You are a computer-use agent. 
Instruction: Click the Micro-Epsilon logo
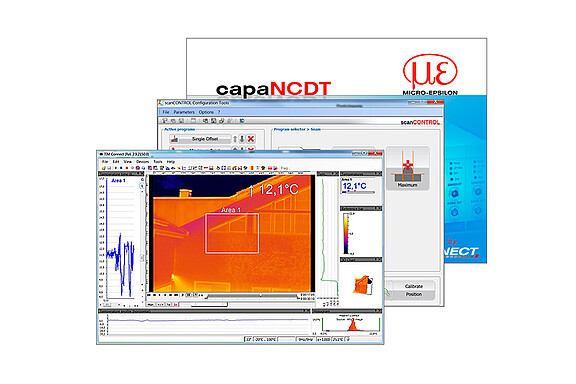click(x=430, y=75)
